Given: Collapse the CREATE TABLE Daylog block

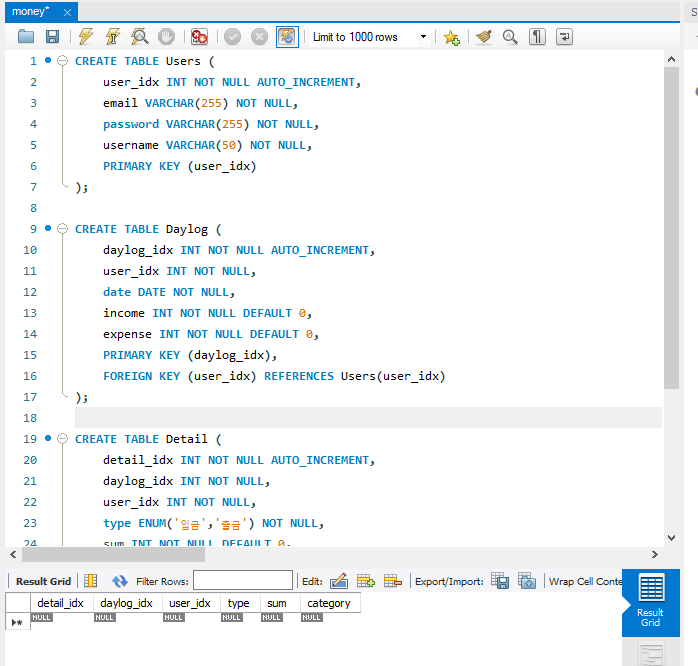Looking at the screenshot, I should coord(62,229).
